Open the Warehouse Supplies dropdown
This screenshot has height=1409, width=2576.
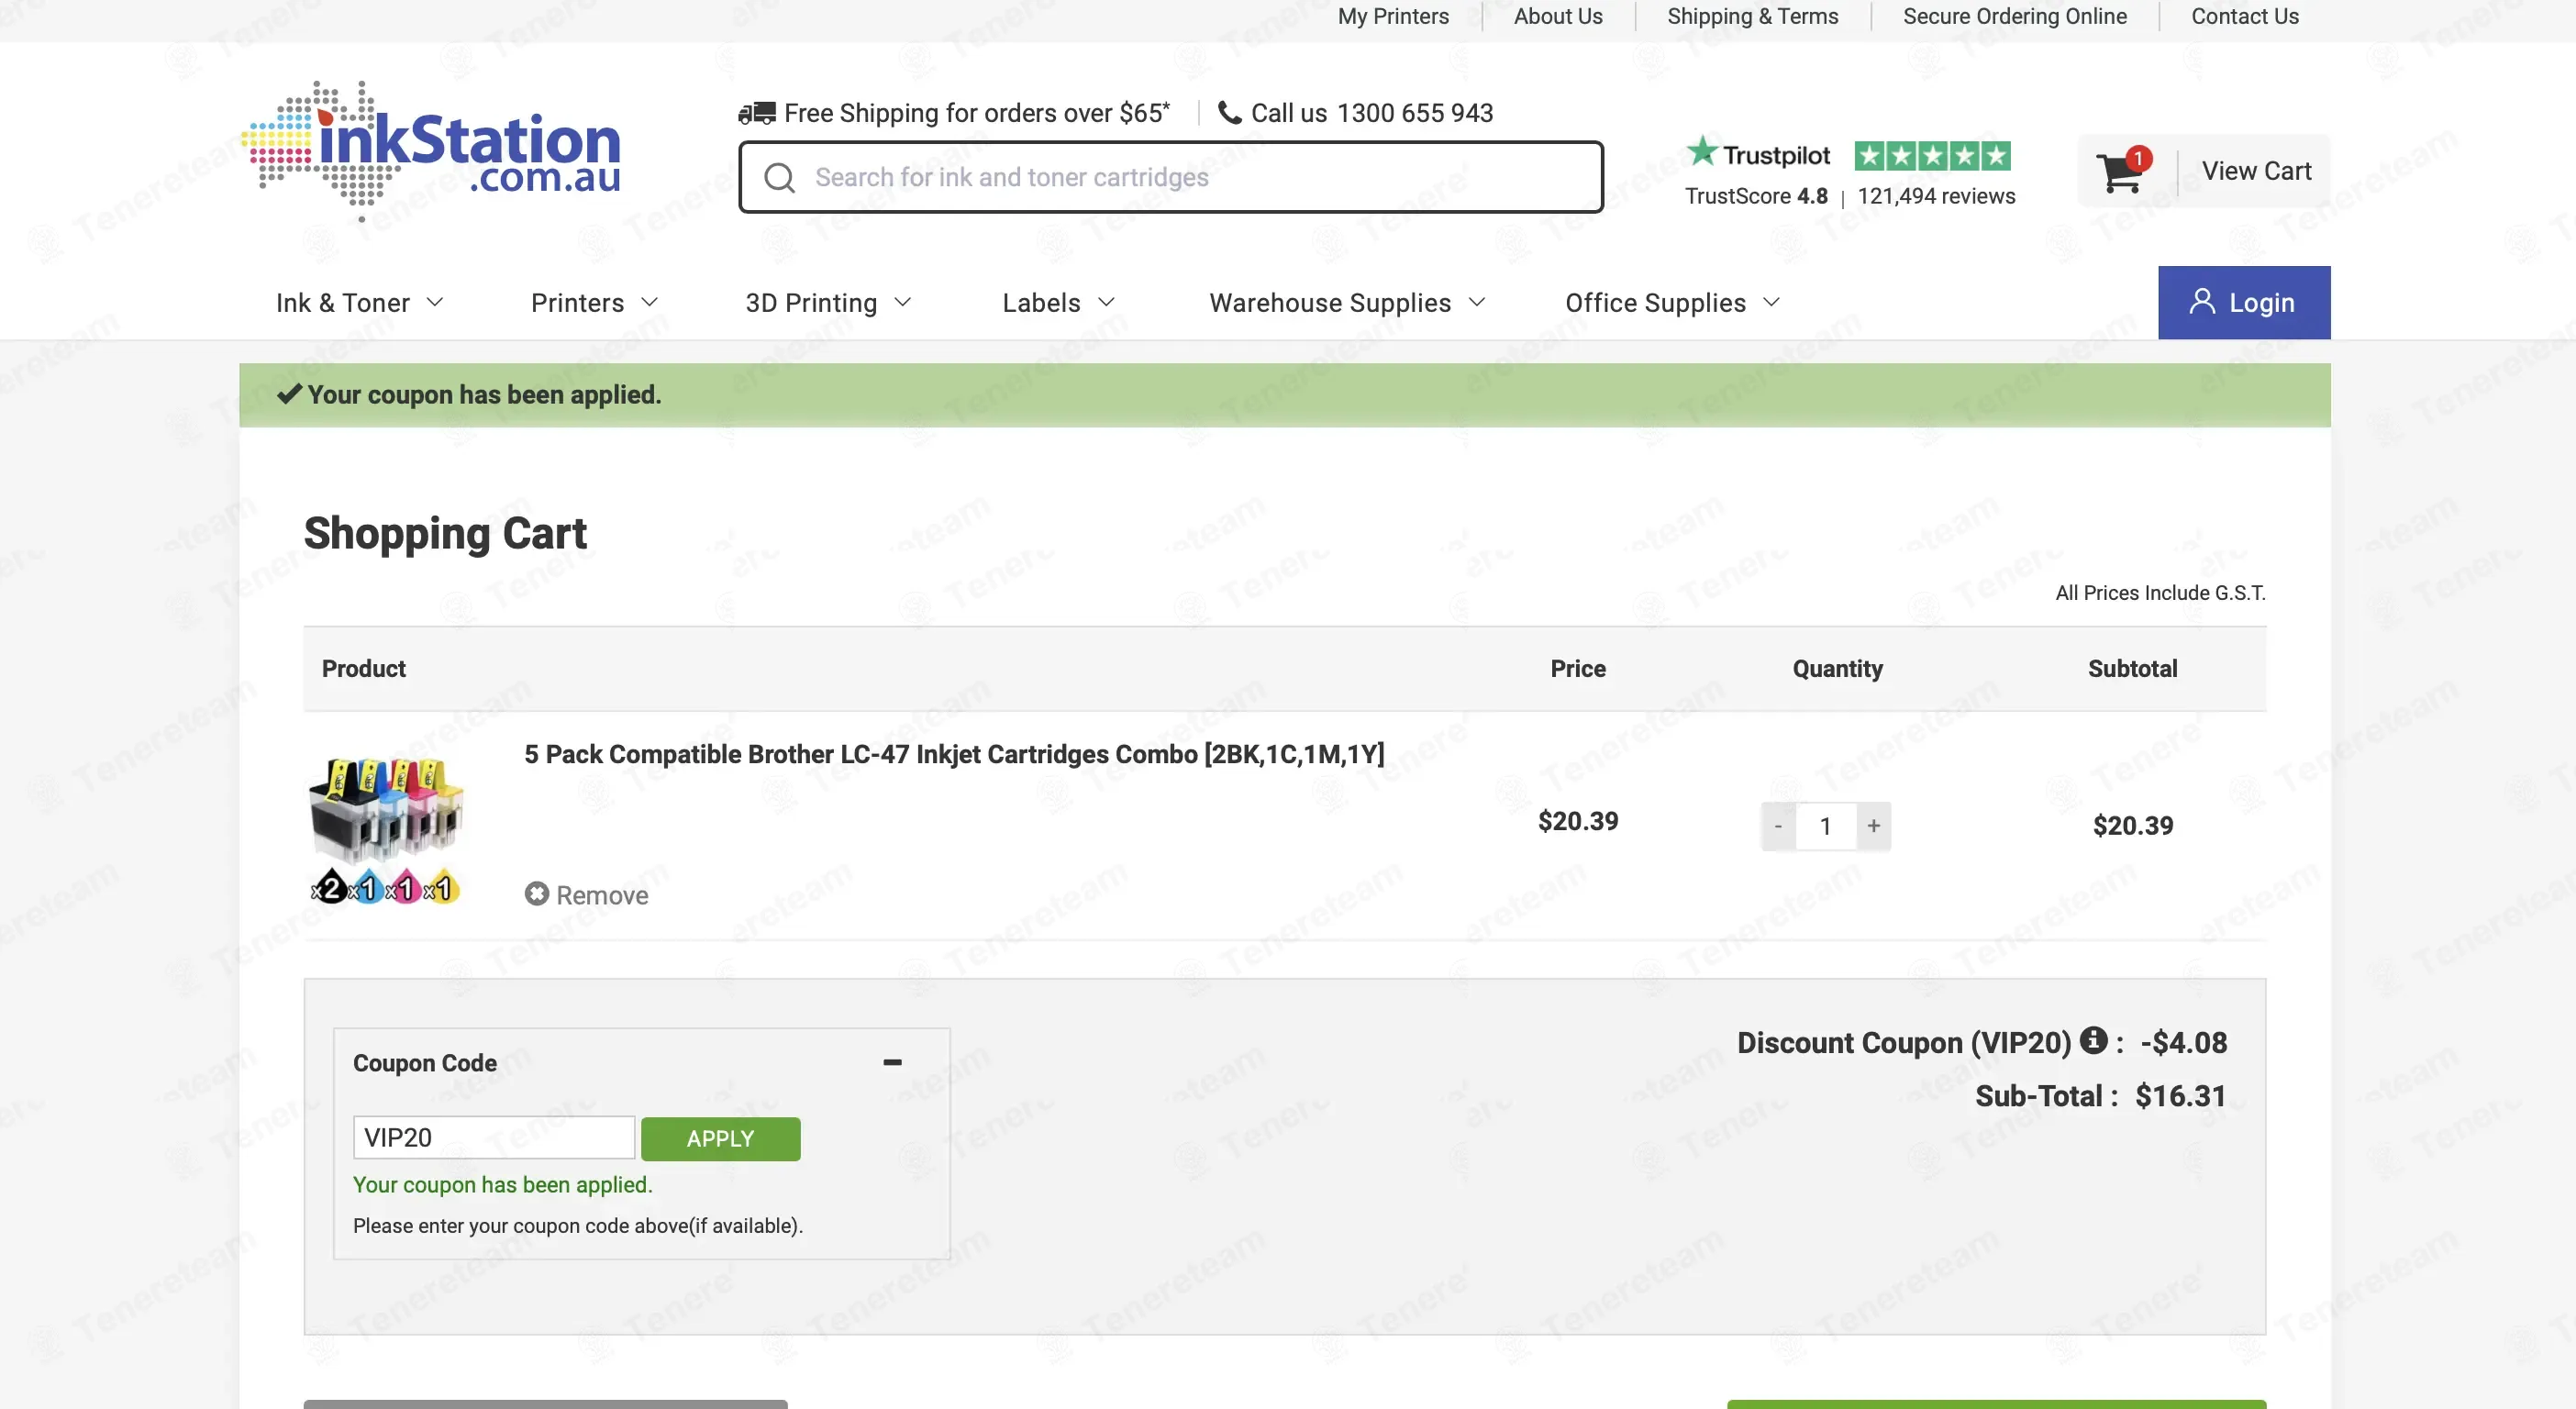(1347, 302)
